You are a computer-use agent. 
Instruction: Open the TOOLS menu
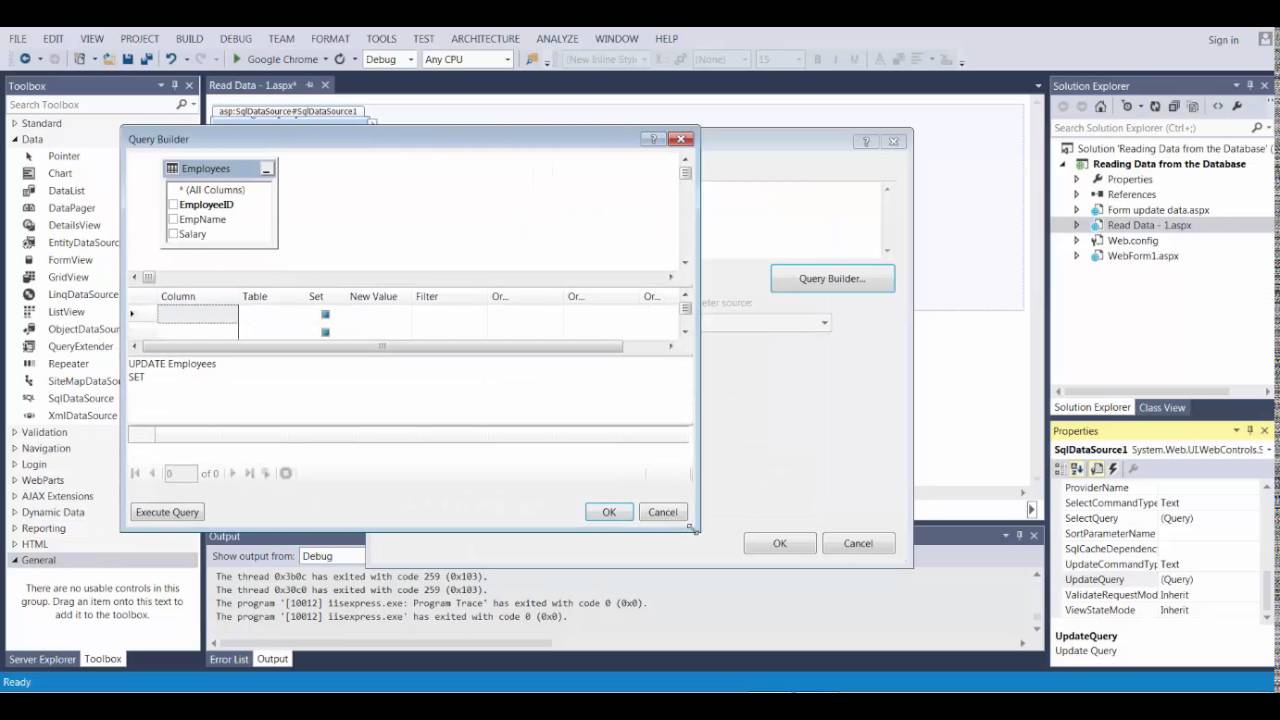click(x=381, y=39)
